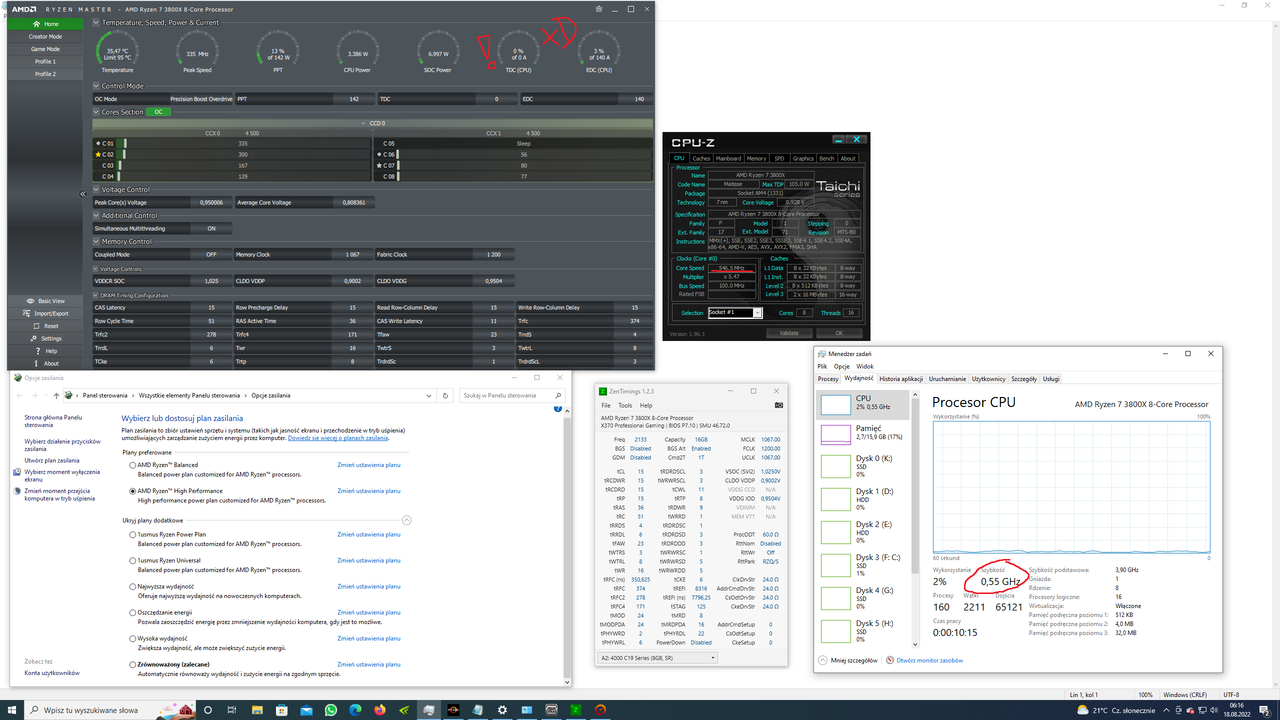
Task: Select 1usmus Ryzen Power Plan
Action: [133, 535]
